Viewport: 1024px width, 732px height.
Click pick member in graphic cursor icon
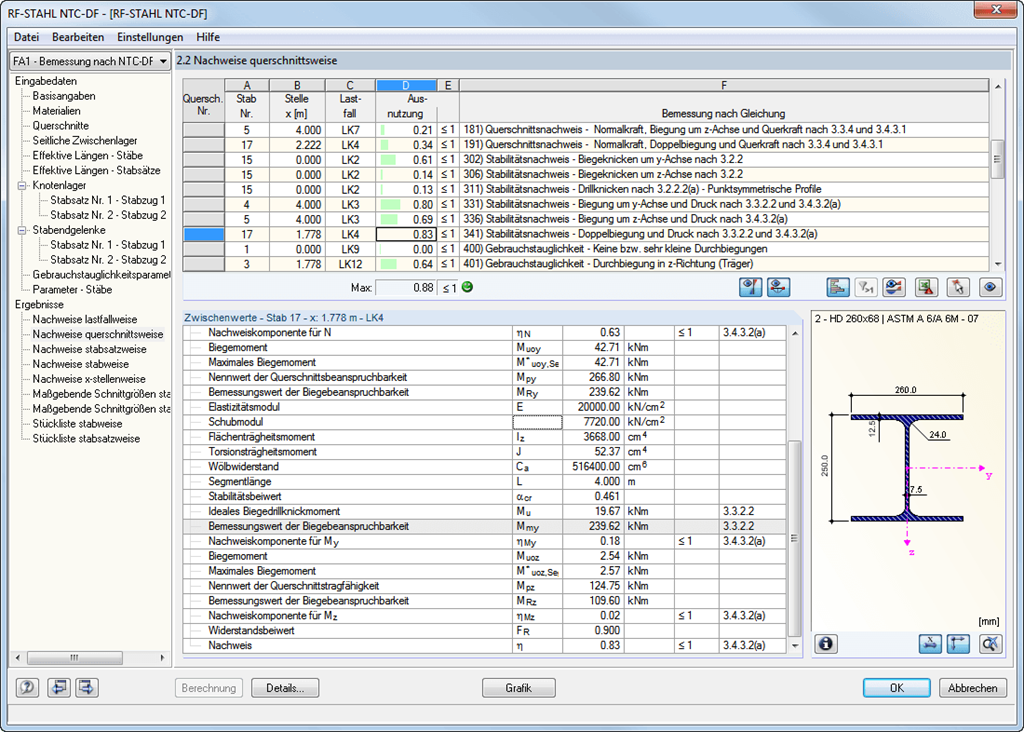point(958,287)
